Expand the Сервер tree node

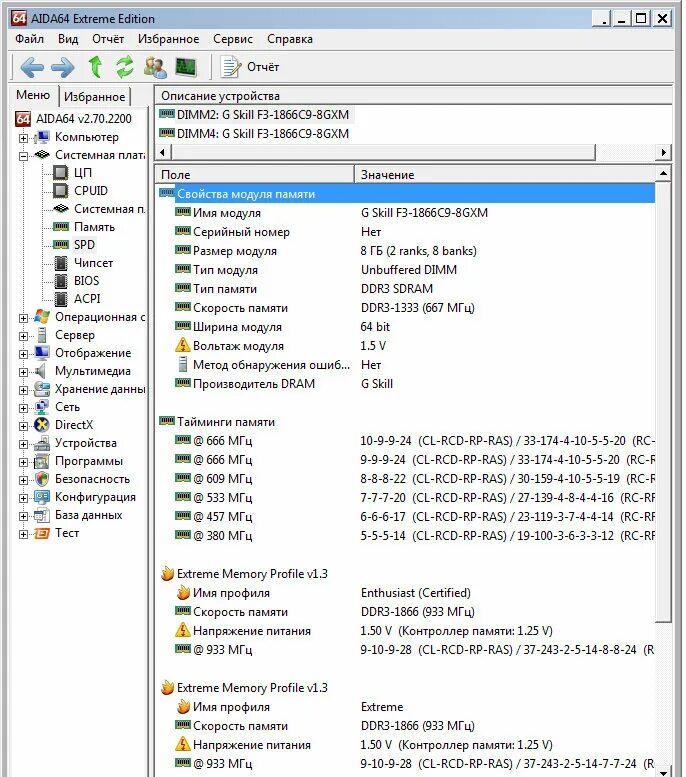click(x=23, y=336)
